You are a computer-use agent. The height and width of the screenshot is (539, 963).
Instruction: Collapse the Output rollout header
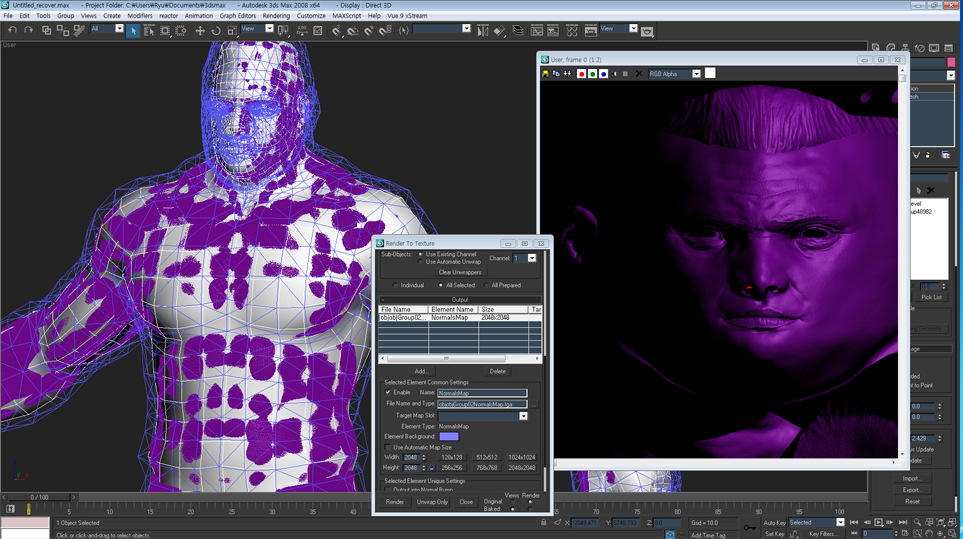click(x=459, y=300)
